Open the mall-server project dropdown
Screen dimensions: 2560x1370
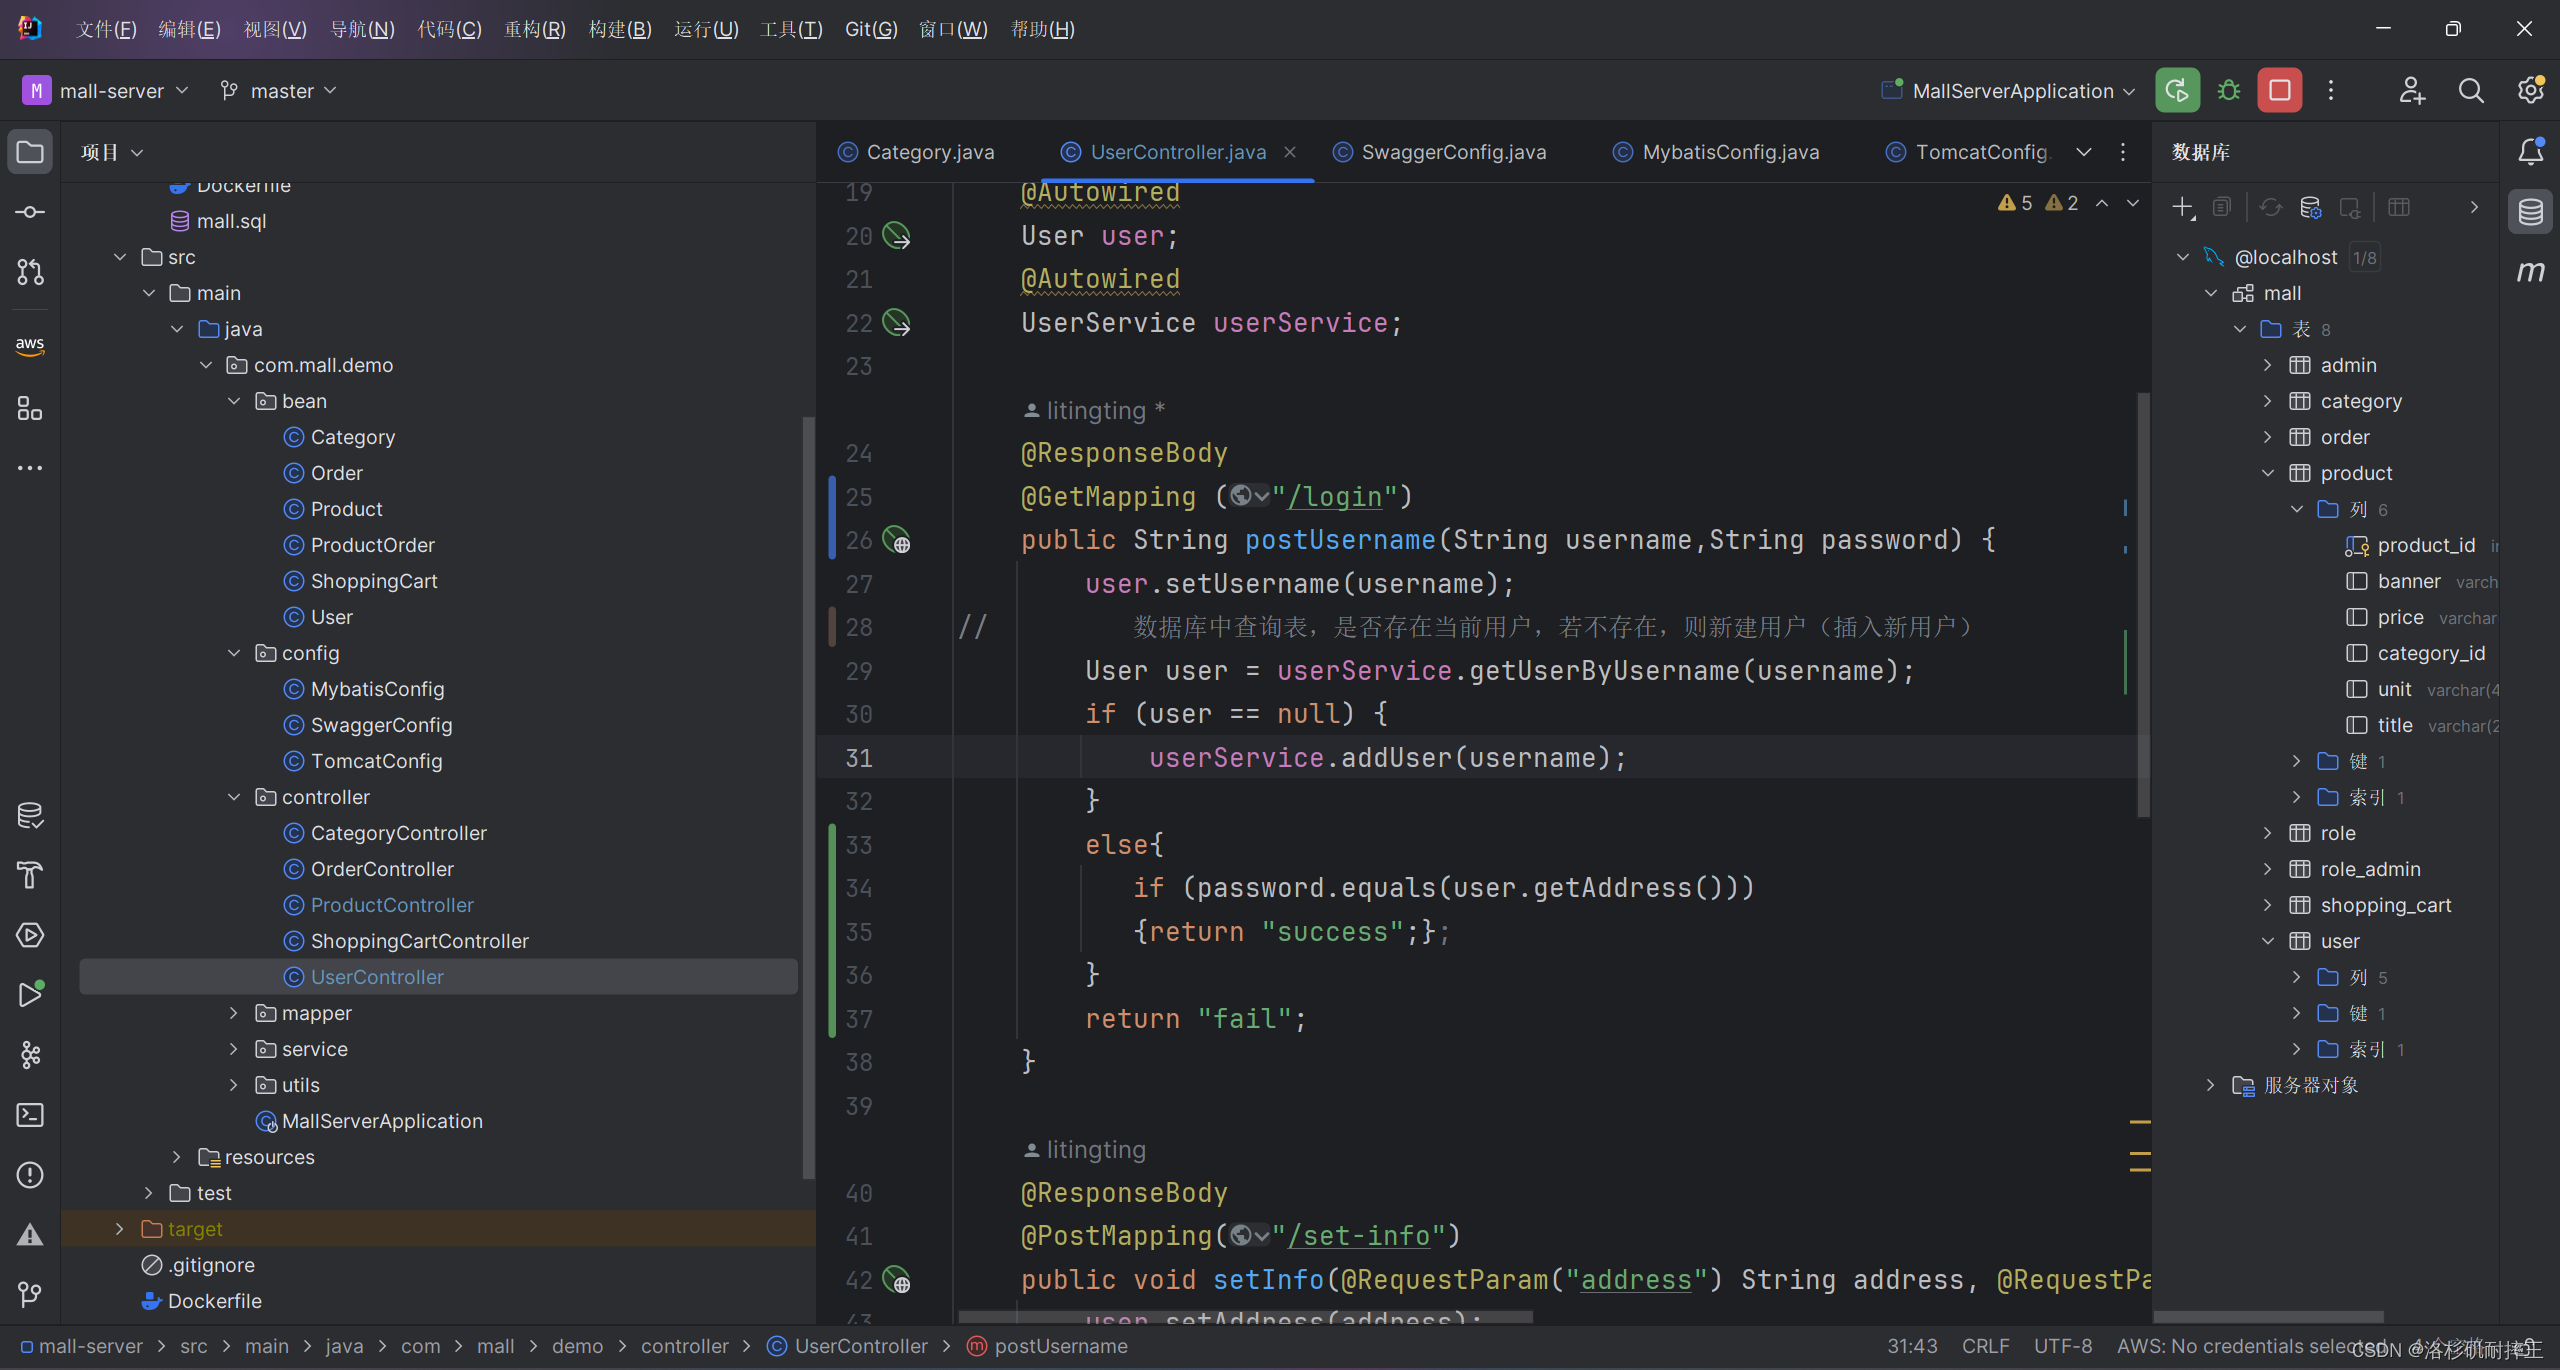pyautogui.click(x=106, y=91)
